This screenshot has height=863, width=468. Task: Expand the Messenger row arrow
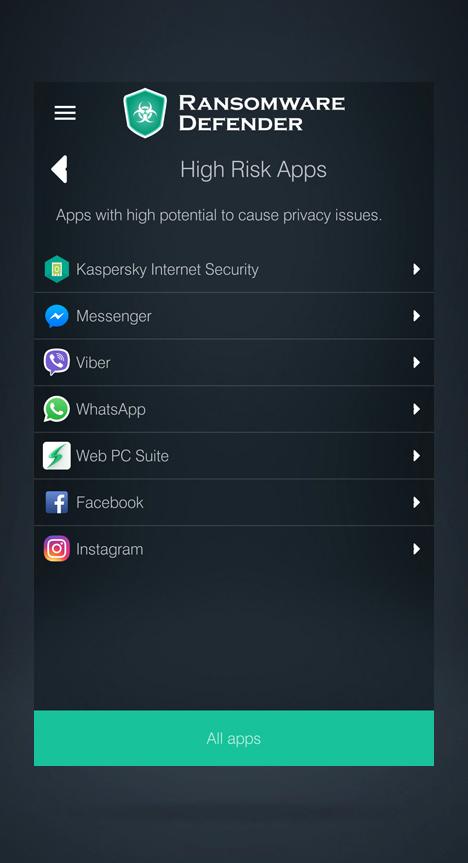[x=417, y=316]
